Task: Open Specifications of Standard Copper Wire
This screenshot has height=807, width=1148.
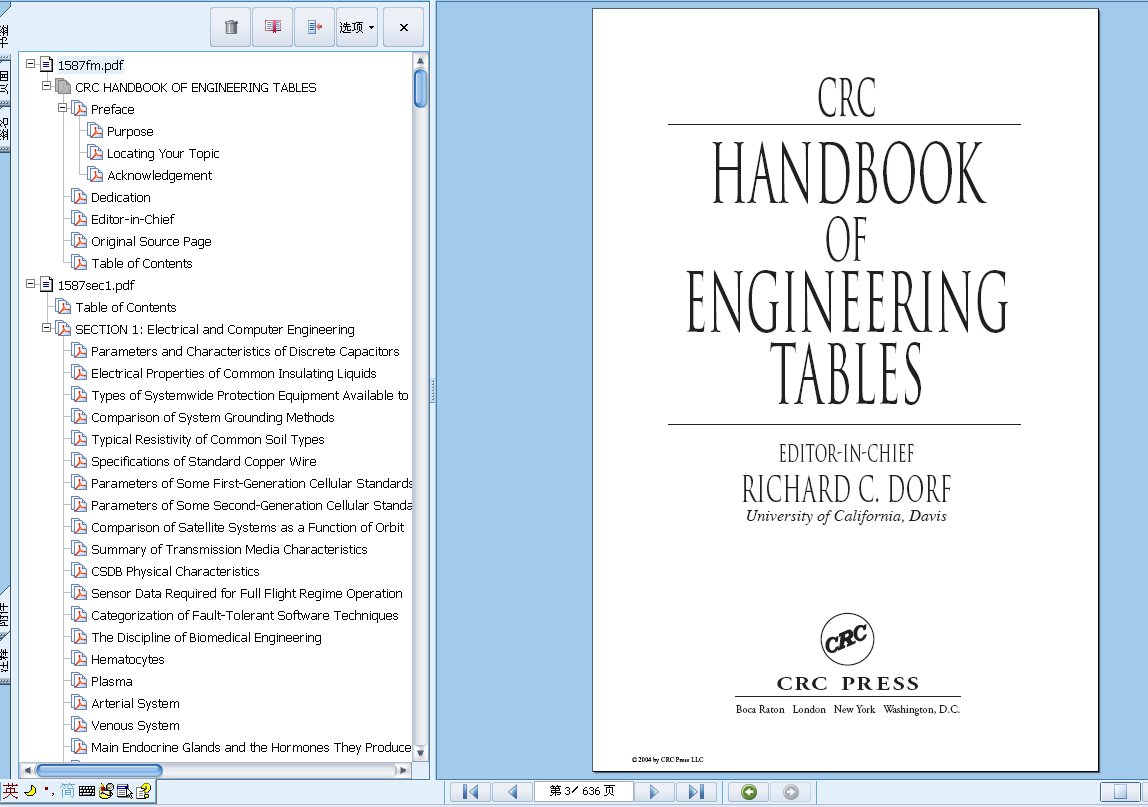Action: tap(204, 461)
